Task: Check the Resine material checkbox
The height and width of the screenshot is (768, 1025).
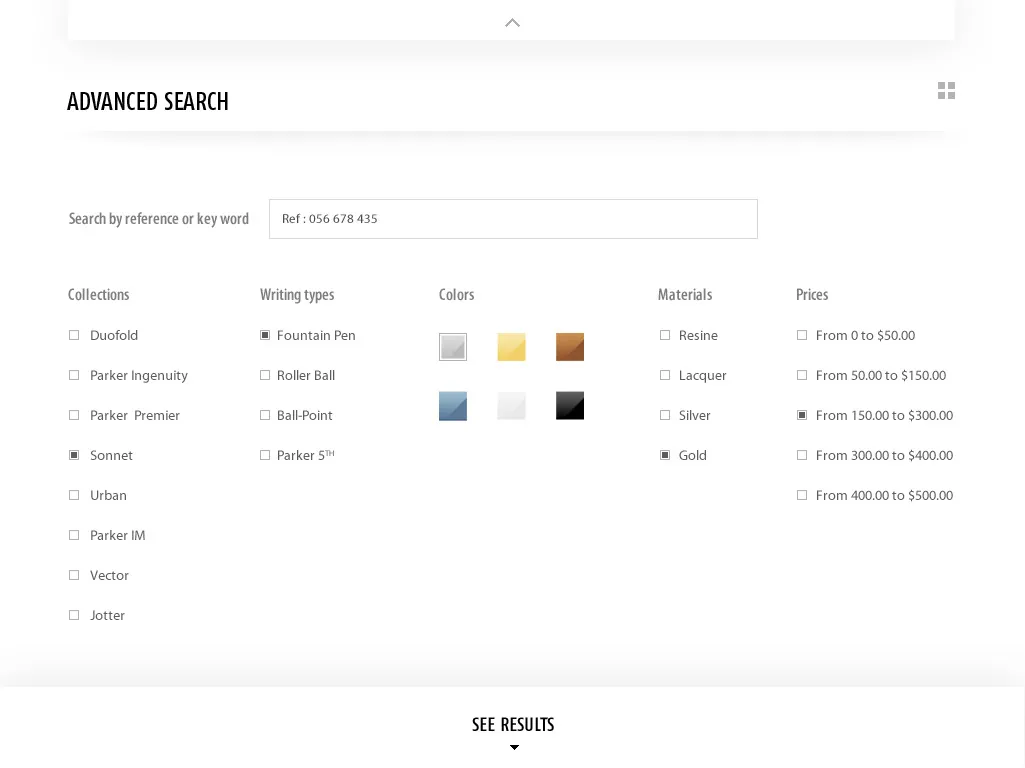Action: click(x=665, y=335)
